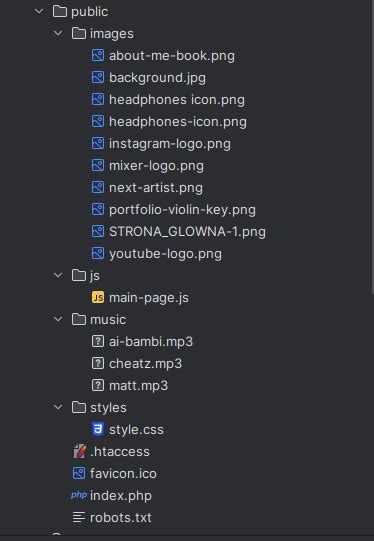Select the STRONA_GLOWNA-1.png file
This screenshot has width=374, height=541.
click(x=187, y=232)
